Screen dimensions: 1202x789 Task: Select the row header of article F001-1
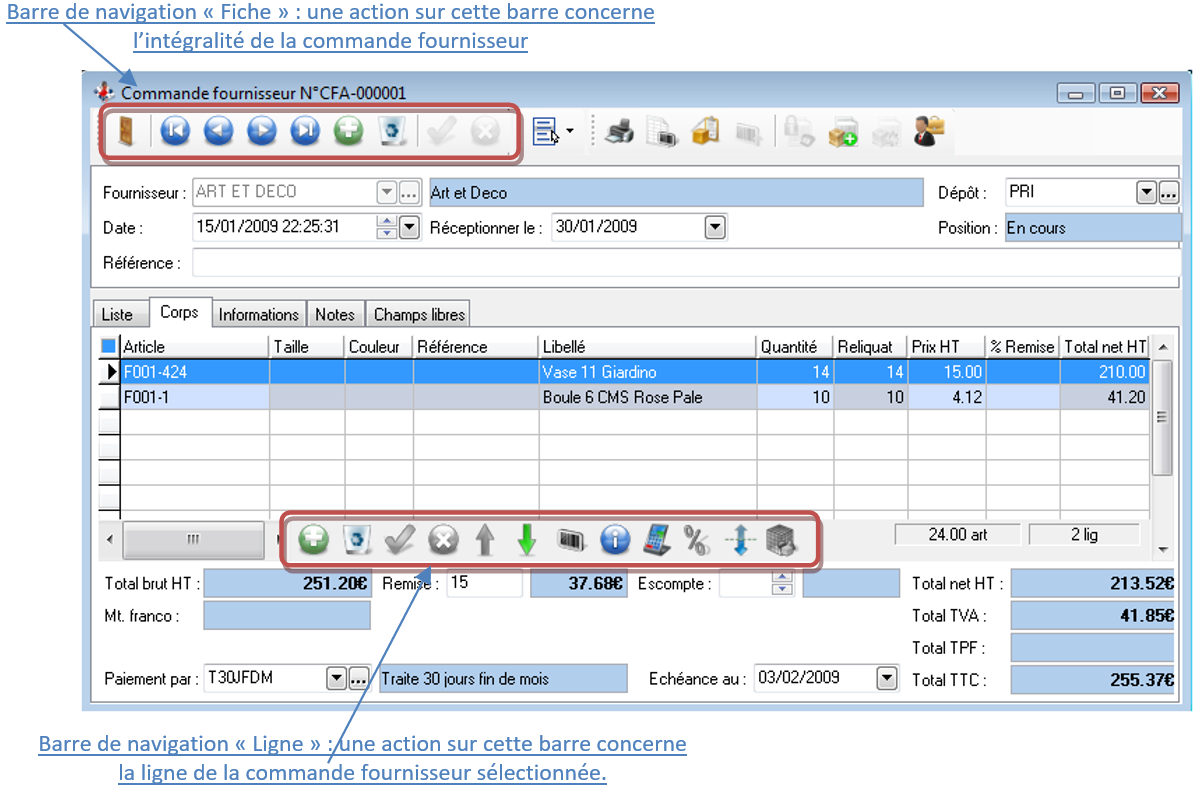[x=109, y=396]
